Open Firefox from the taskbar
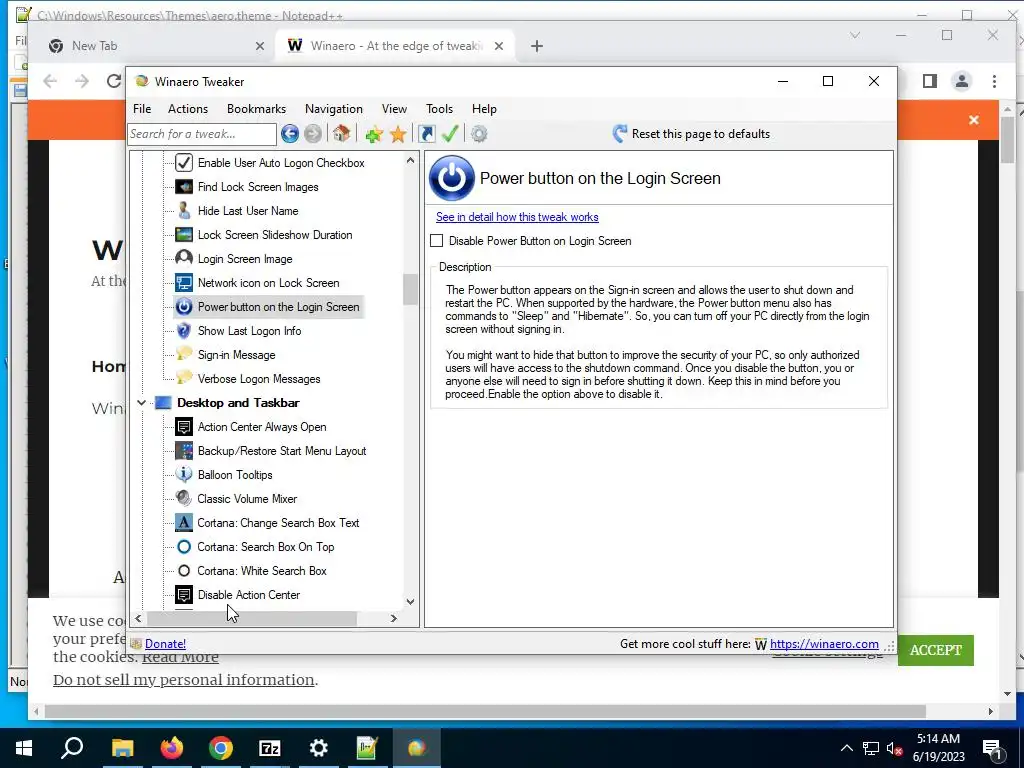The height and width of the screenshot is (768, 1024). 172,748
